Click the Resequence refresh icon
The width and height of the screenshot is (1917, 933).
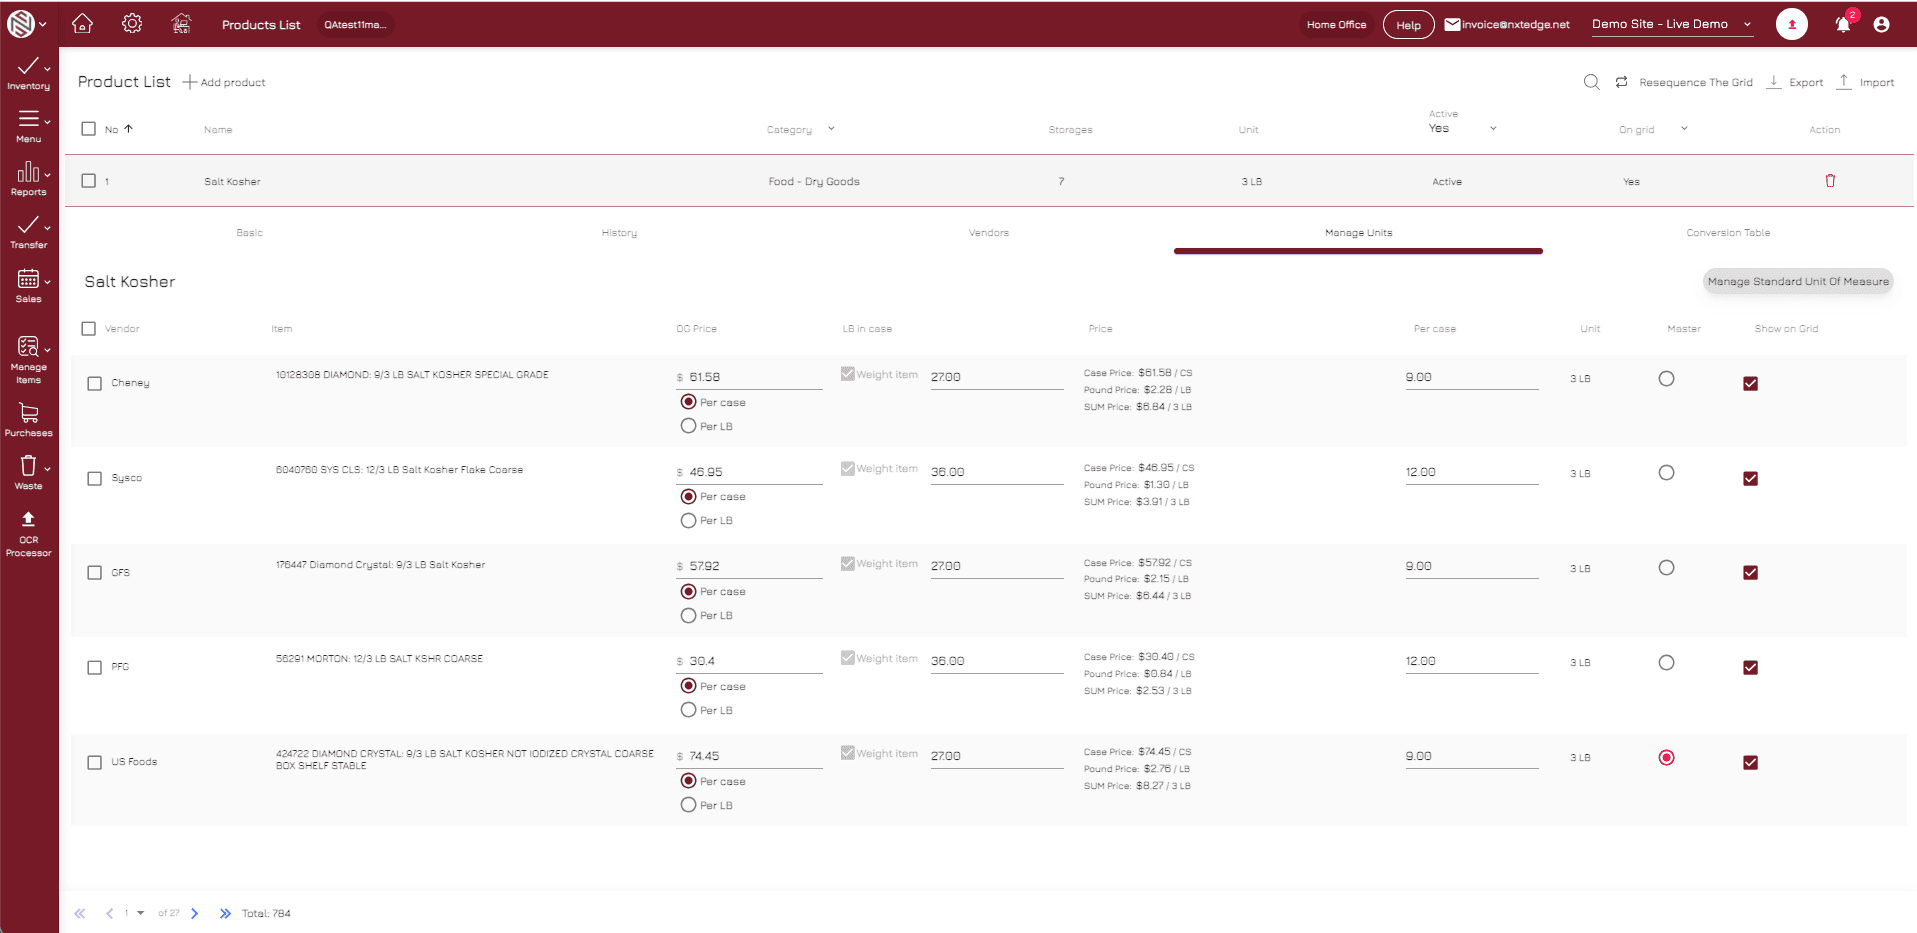pyautogui.click(x=1621, y=82)
